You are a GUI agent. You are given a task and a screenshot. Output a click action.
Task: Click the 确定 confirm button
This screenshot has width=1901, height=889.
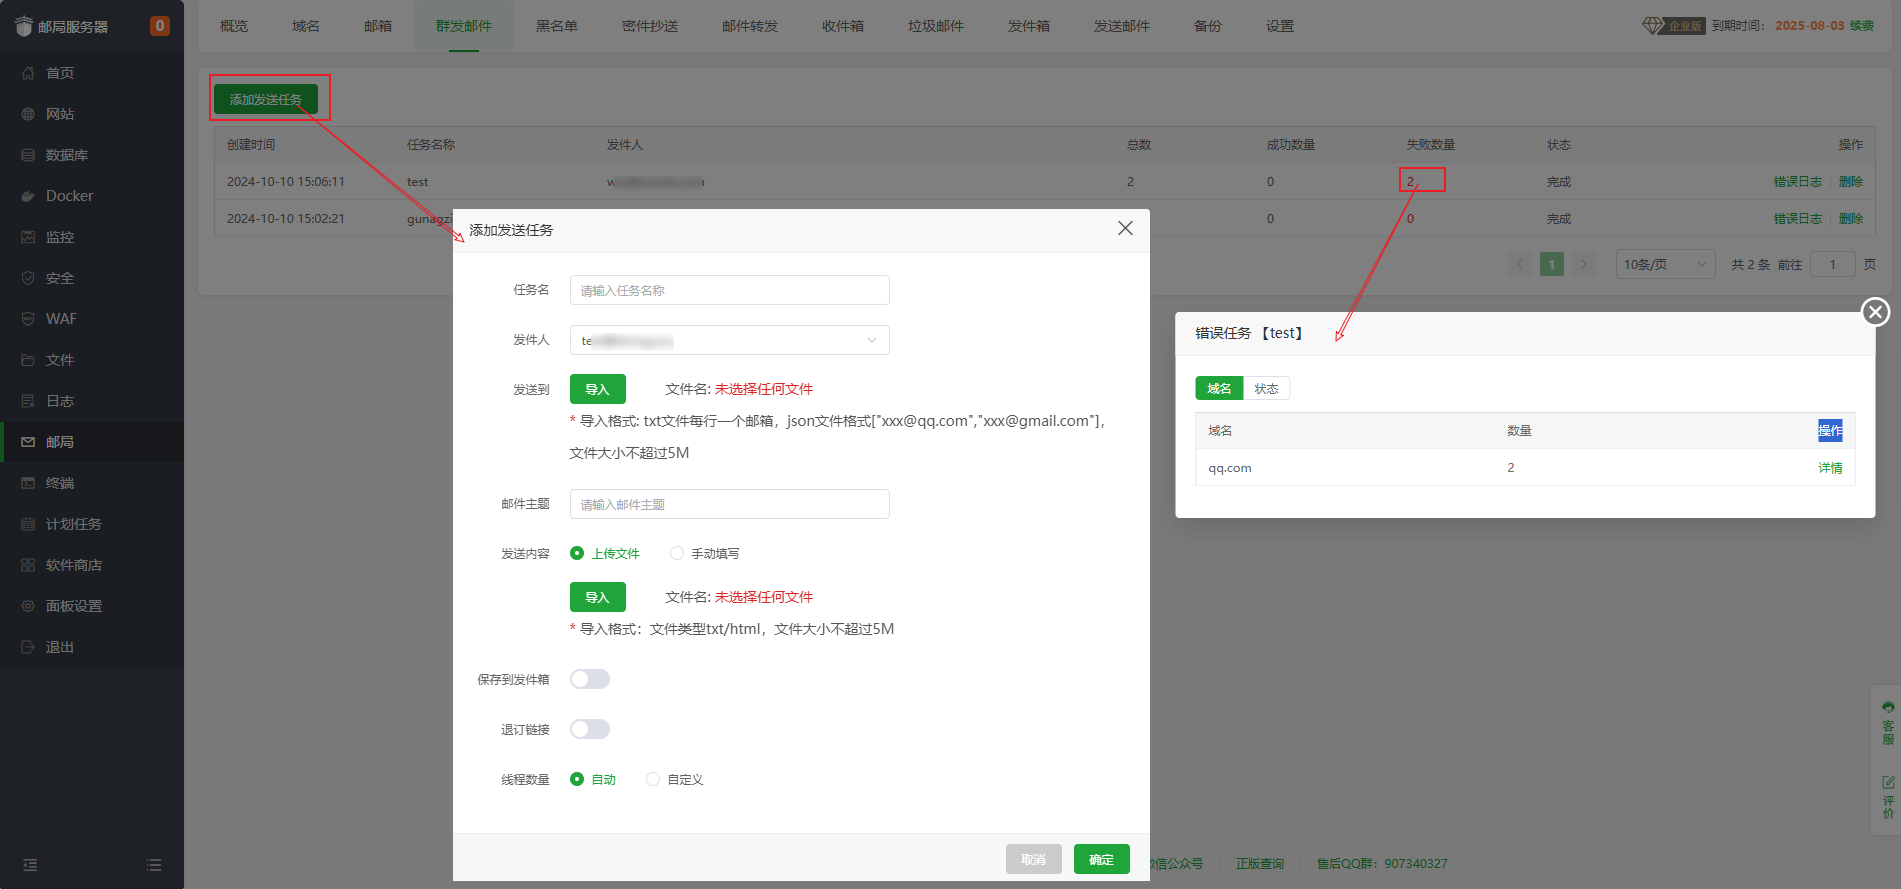click(1102, 859)
